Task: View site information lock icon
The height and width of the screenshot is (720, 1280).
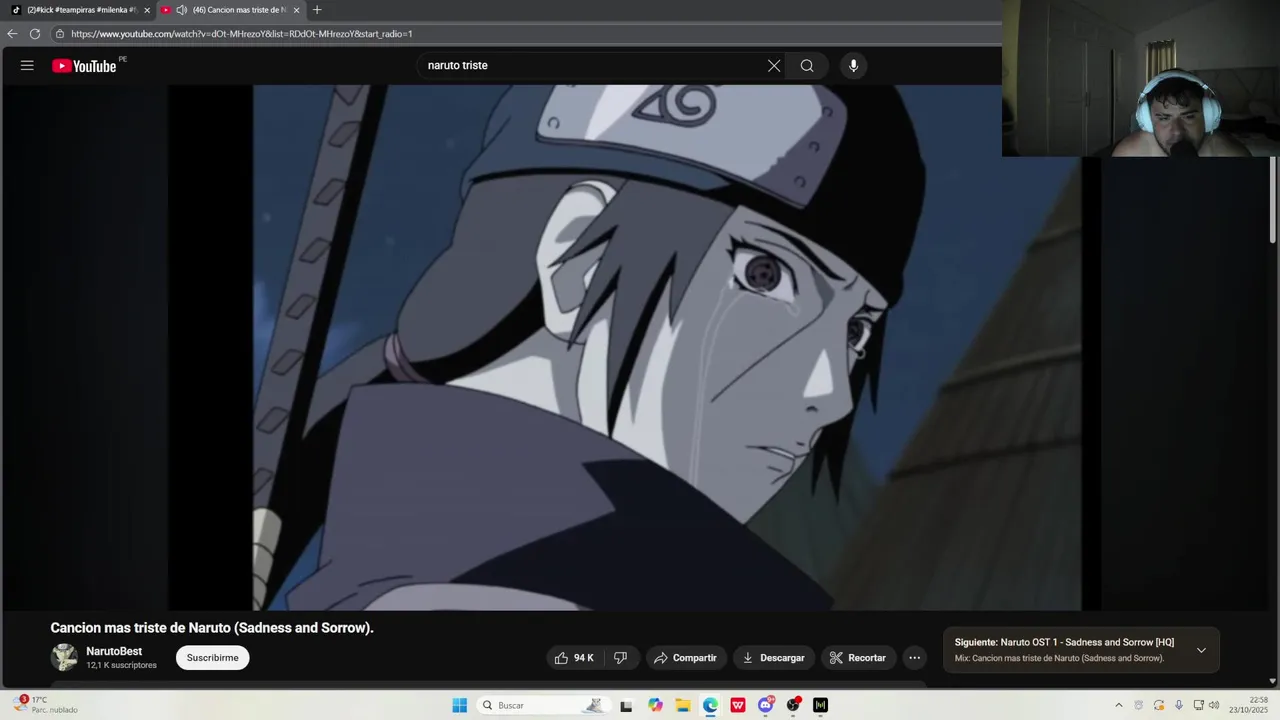Action: [60, 34]
